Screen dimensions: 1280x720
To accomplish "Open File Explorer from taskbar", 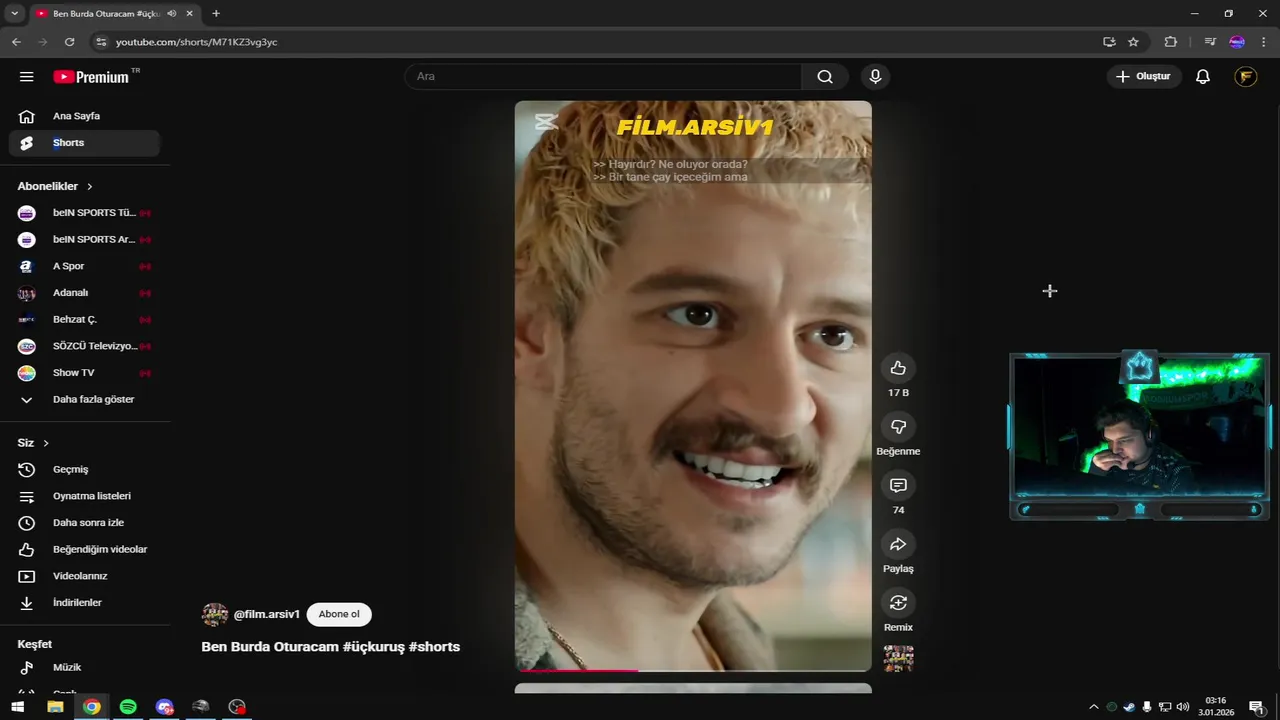I will 55,707.
